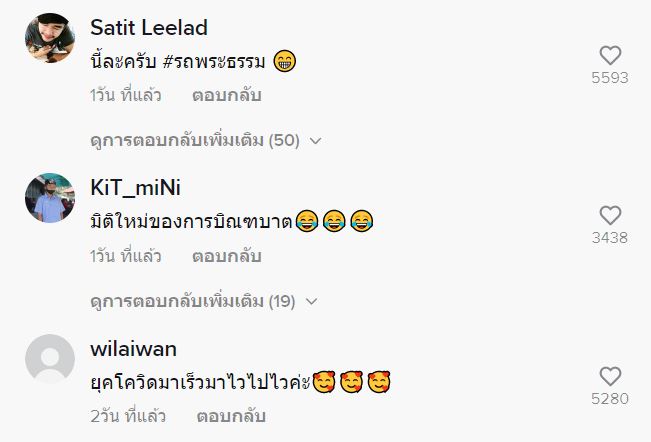This screenshot has height=442, width=651.
Task: Reply to wilaiwan's comment via ตอบกลับ
Action: coord(231,416)
